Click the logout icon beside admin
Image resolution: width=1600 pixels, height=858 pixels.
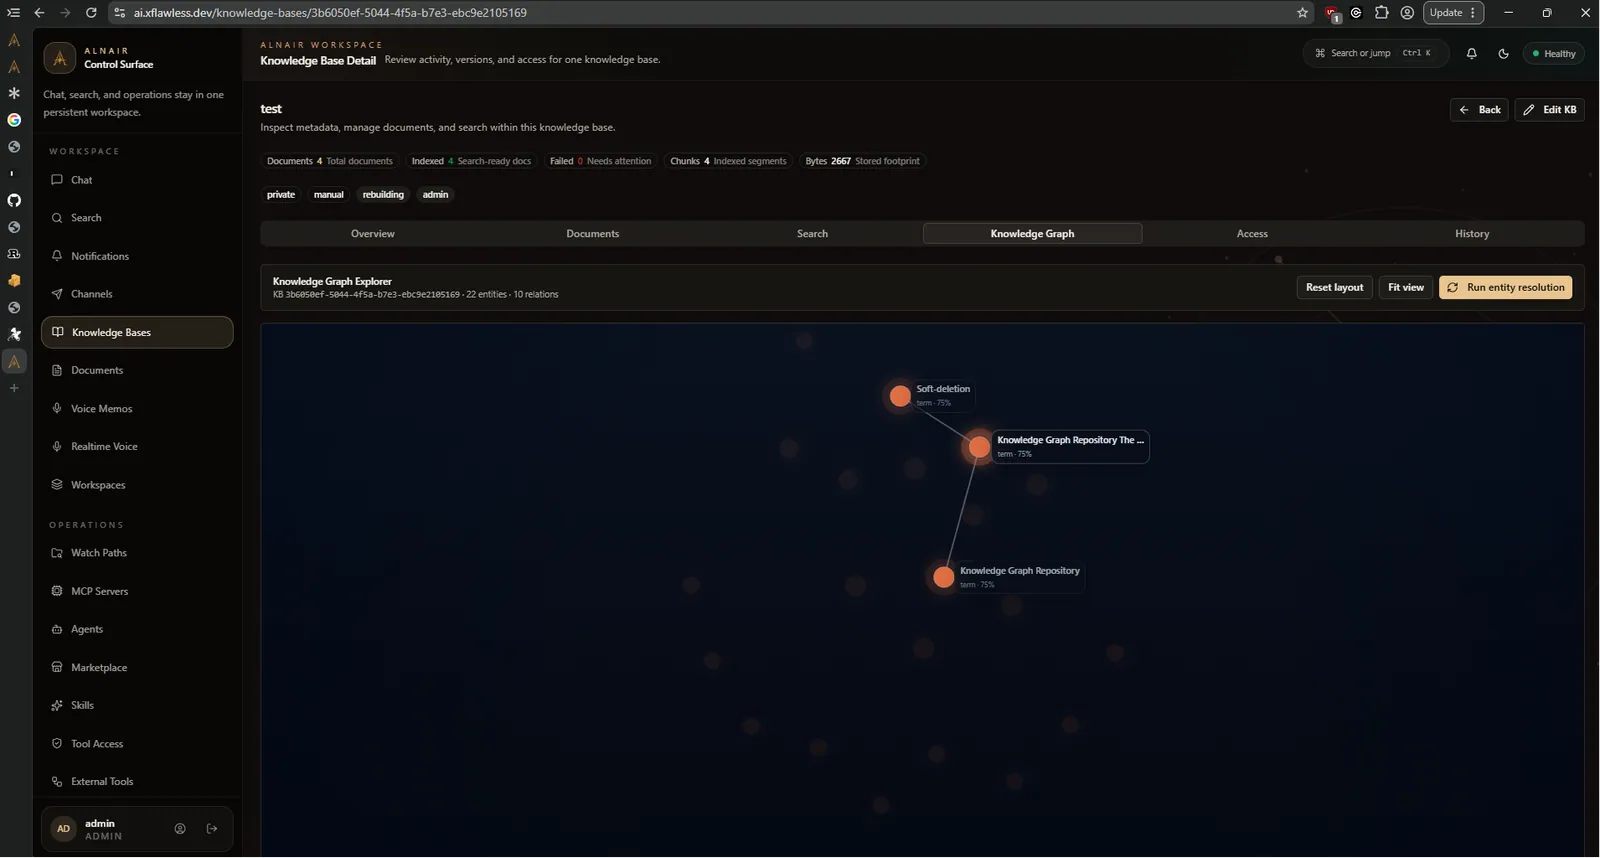(x=212, y=829)
